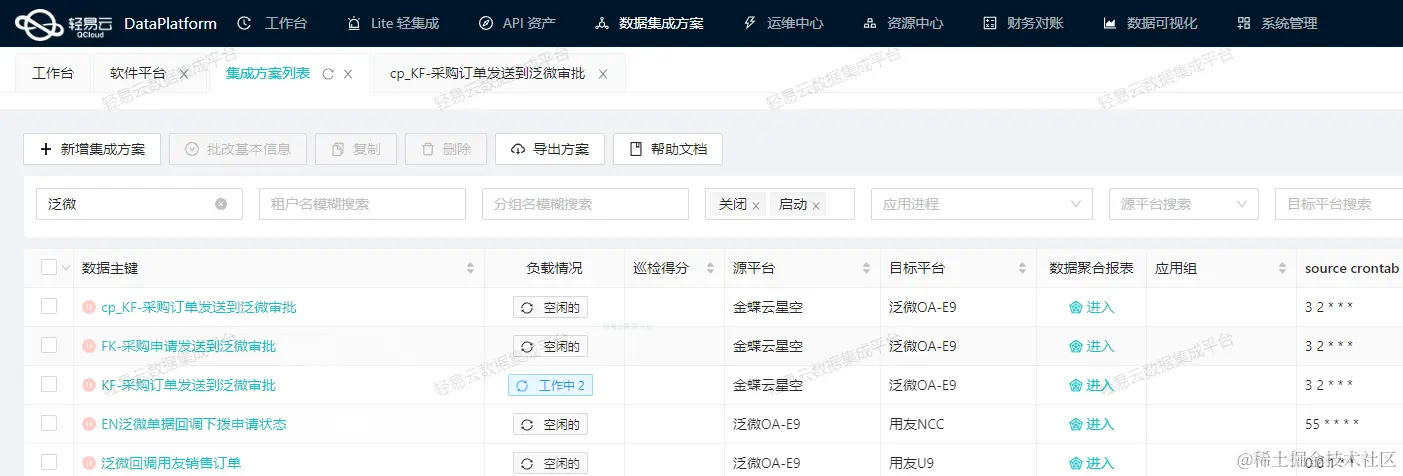Sort by 目标平台 column

tap(1022, 268)
